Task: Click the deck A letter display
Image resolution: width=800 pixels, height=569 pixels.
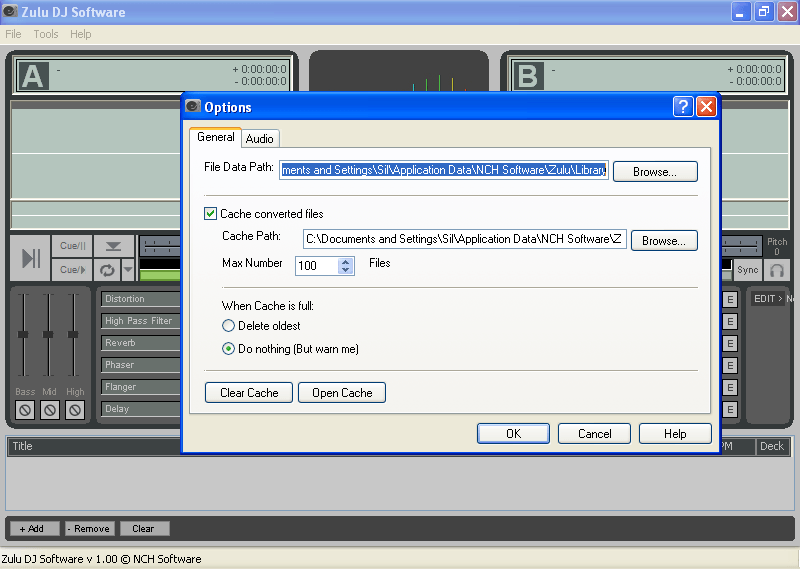Action: [x=33, y=76]
